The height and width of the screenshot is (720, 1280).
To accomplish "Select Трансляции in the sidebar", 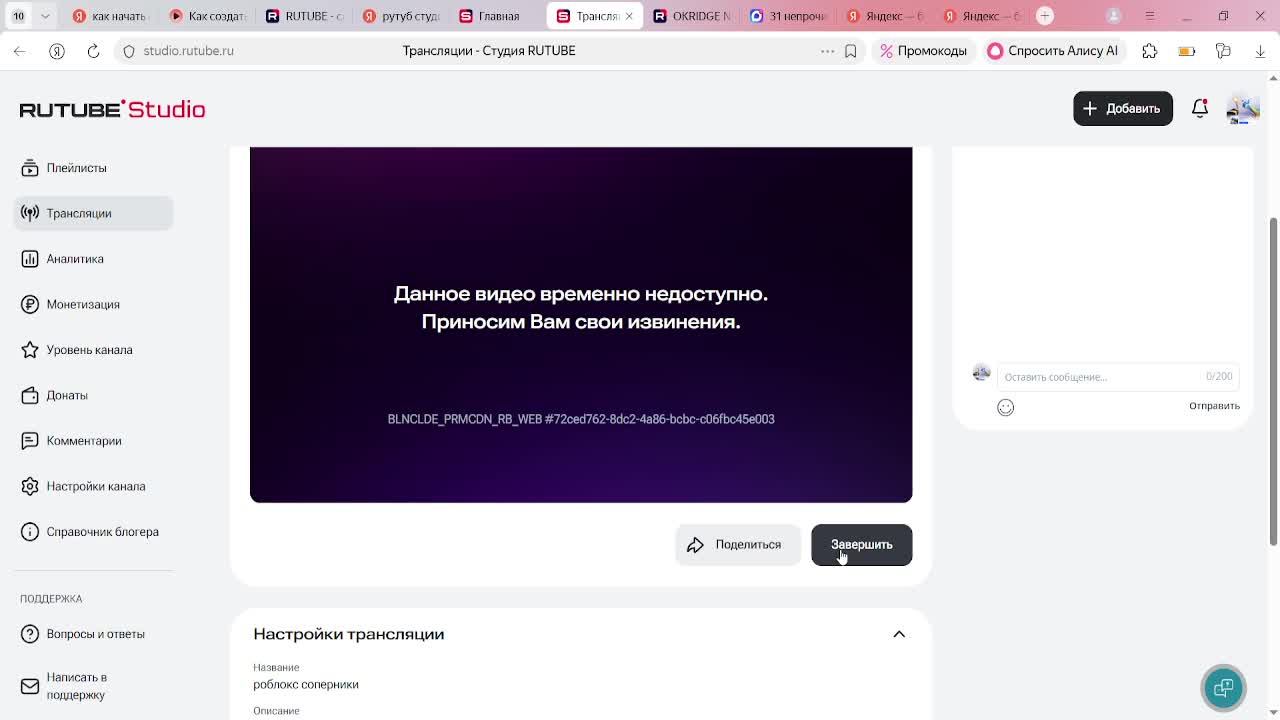I will tap(93, 213).
